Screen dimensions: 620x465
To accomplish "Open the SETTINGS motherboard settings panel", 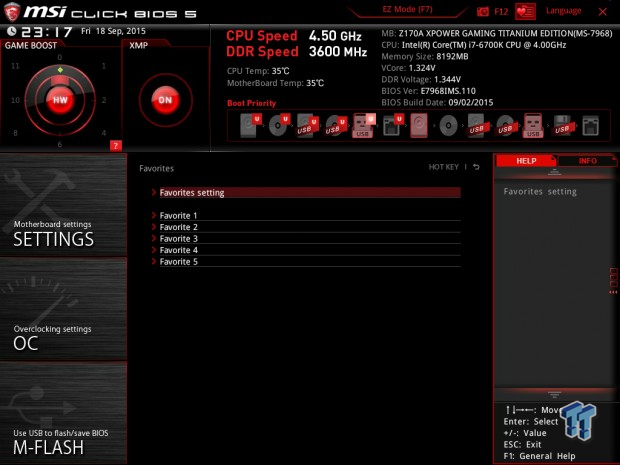I will [x=63, y=205].
